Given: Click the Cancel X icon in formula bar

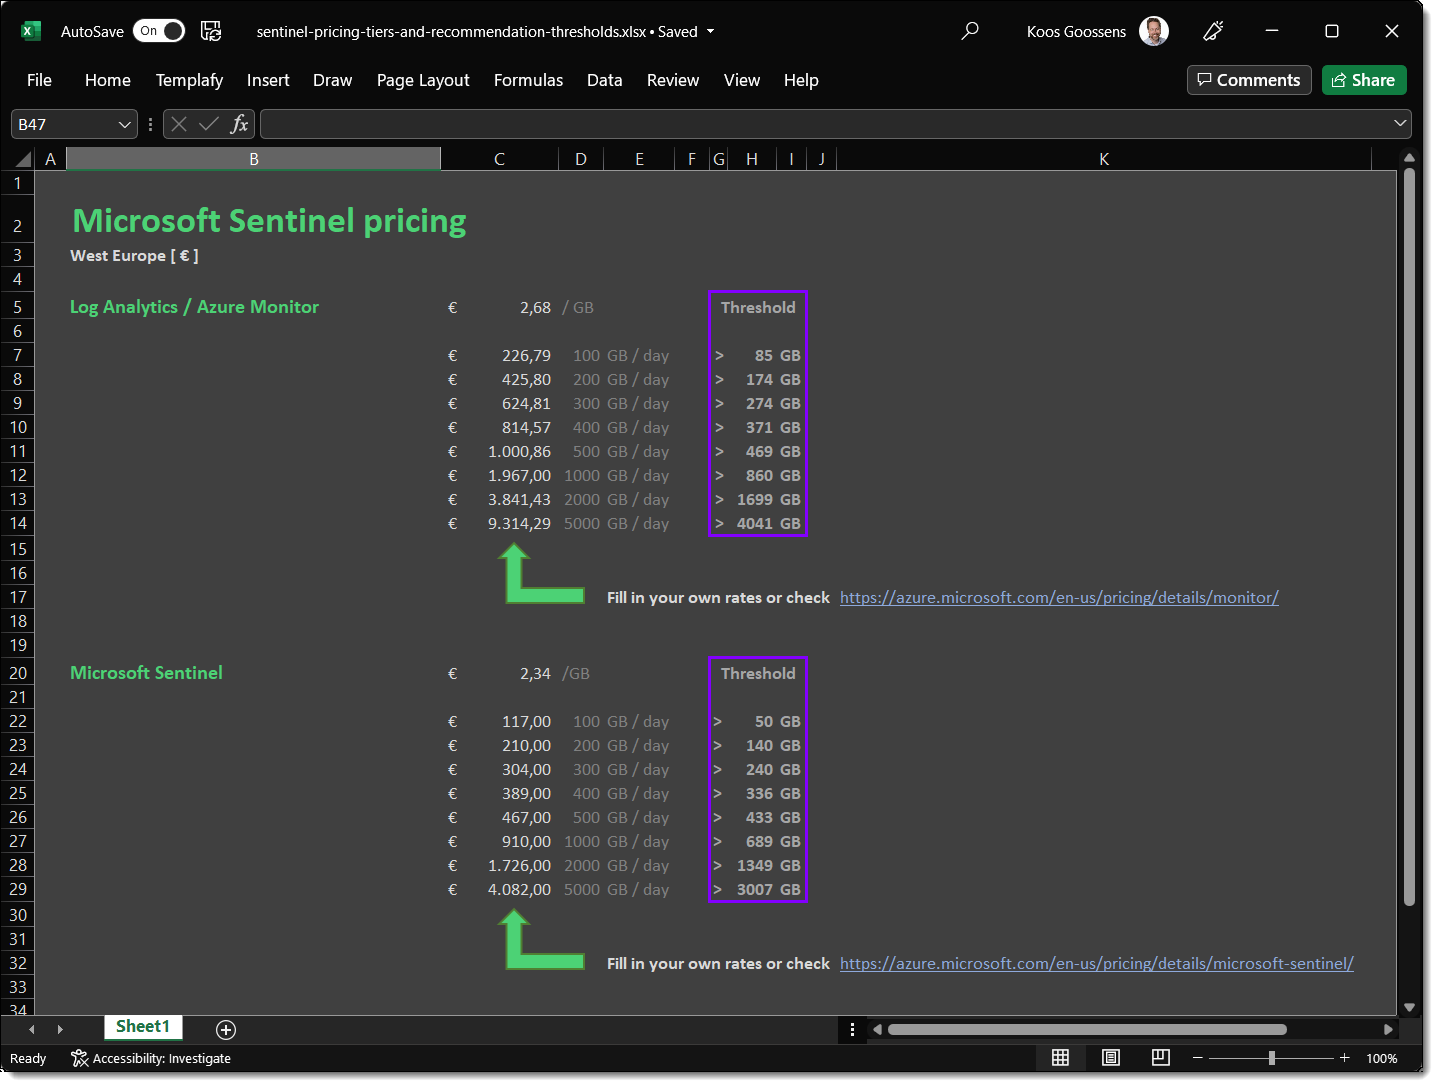Looking at the screenshot, I should pyautogui.click(x=179, y=124).
